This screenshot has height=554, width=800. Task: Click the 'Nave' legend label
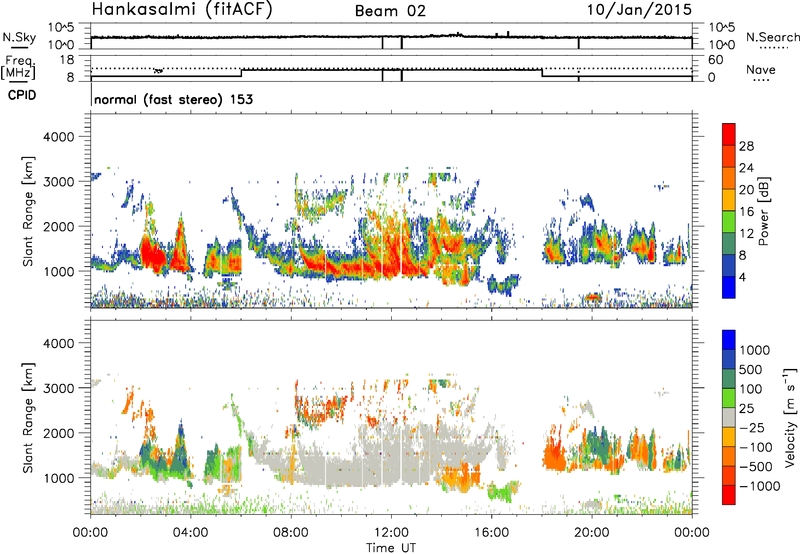click(761, 69)
